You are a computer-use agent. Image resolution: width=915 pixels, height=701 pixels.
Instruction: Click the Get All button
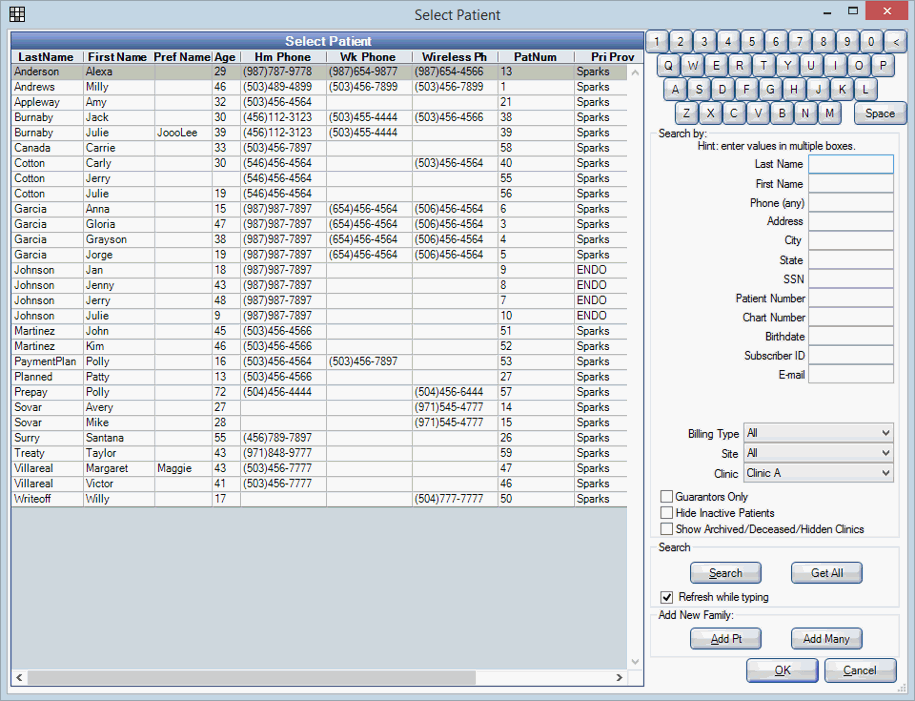pos(826,572)
